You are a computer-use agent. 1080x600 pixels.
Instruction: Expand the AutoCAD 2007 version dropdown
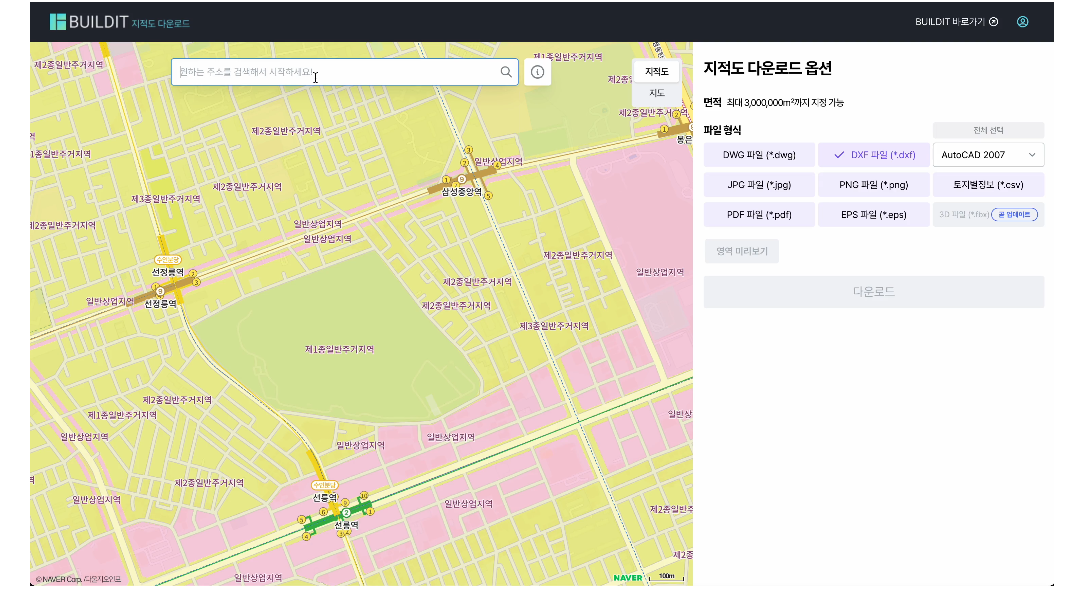coord(988,155)
